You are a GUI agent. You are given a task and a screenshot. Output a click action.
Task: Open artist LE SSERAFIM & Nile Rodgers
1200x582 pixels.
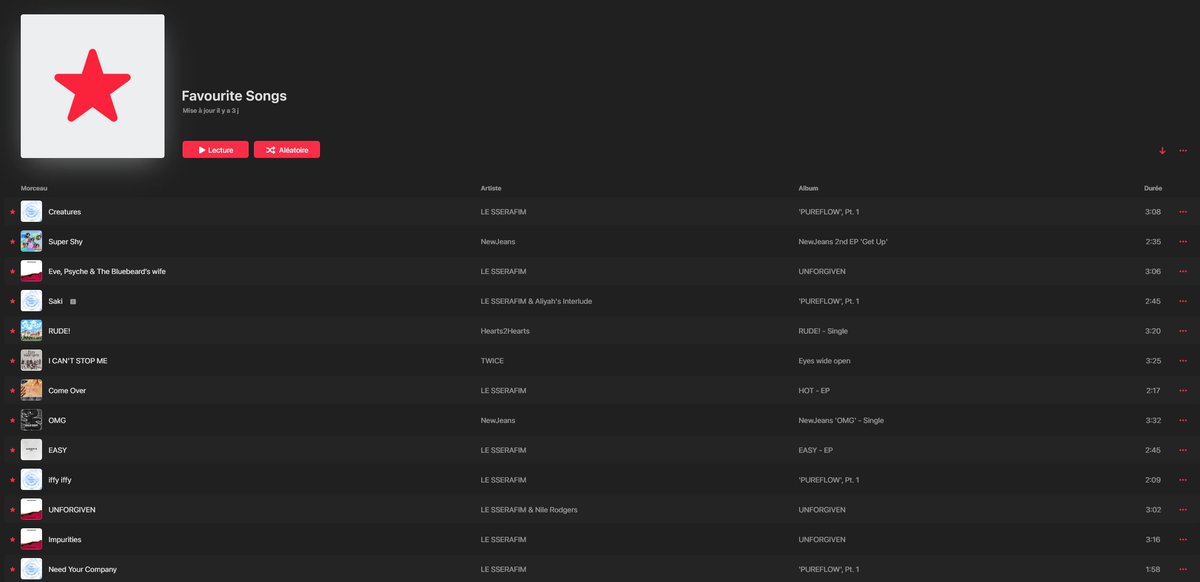pos(529,510)
